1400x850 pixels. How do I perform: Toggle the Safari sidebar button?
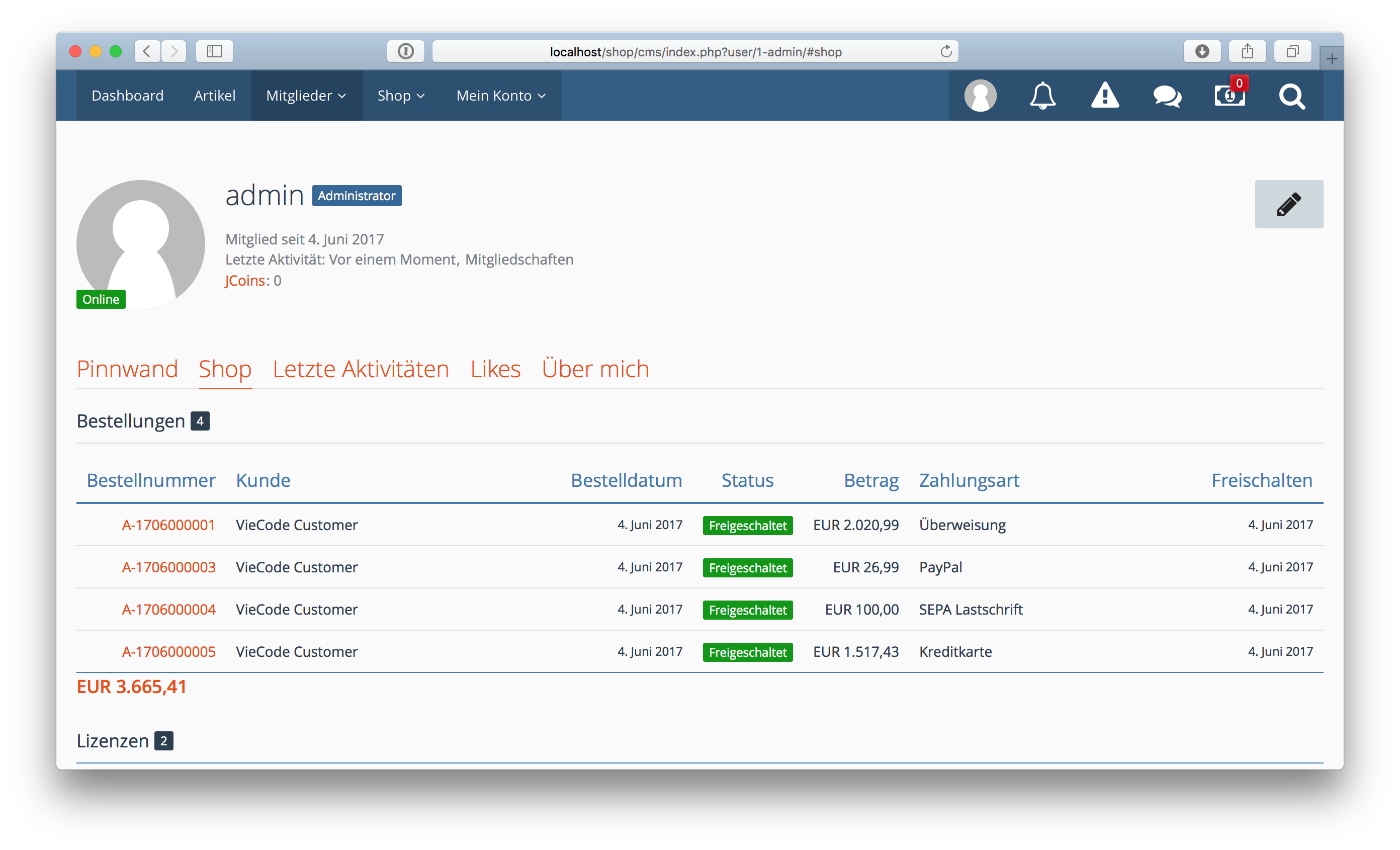coord(214,51)
